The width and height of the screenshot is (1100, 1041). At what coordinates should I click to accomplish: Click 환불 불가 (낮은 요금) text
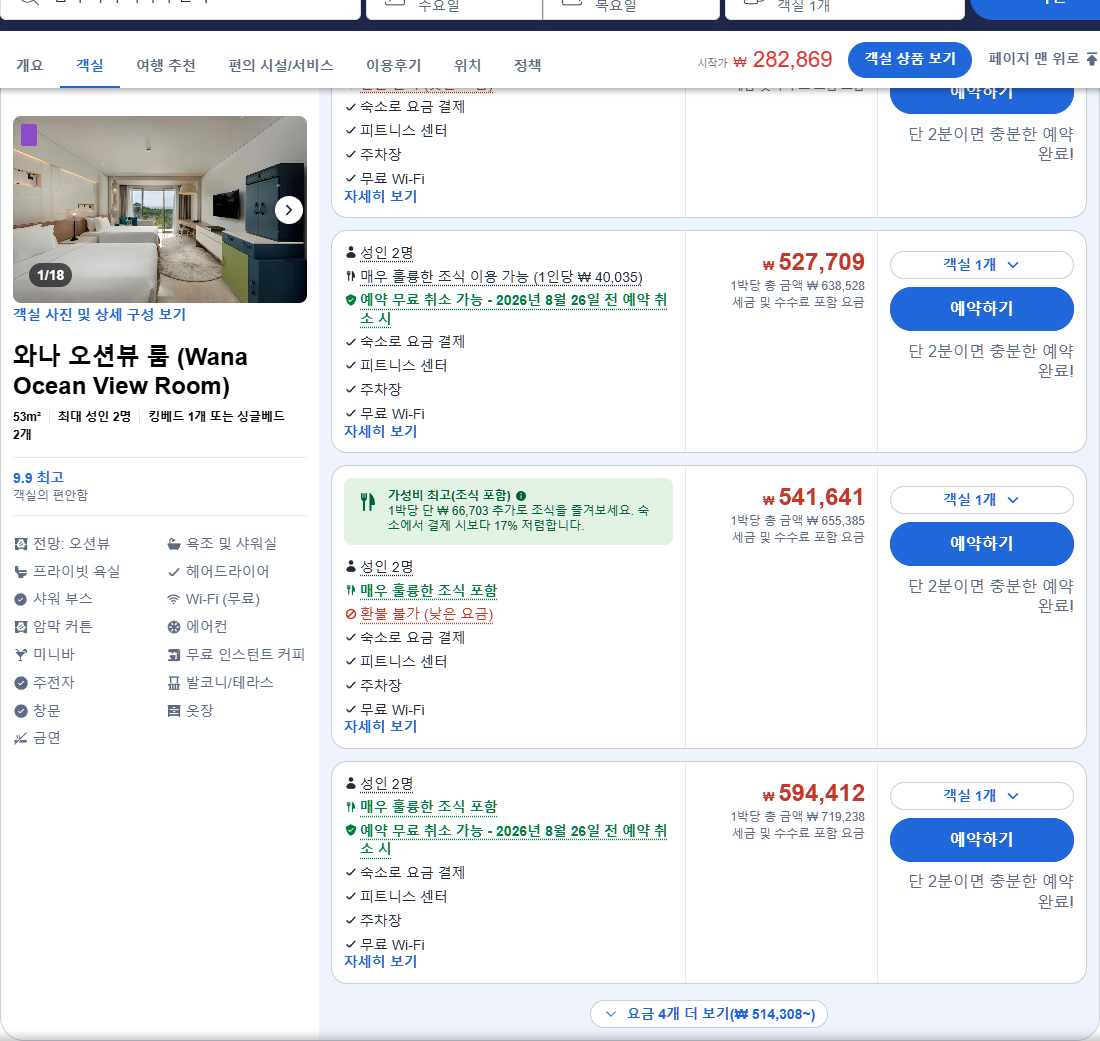427,614
